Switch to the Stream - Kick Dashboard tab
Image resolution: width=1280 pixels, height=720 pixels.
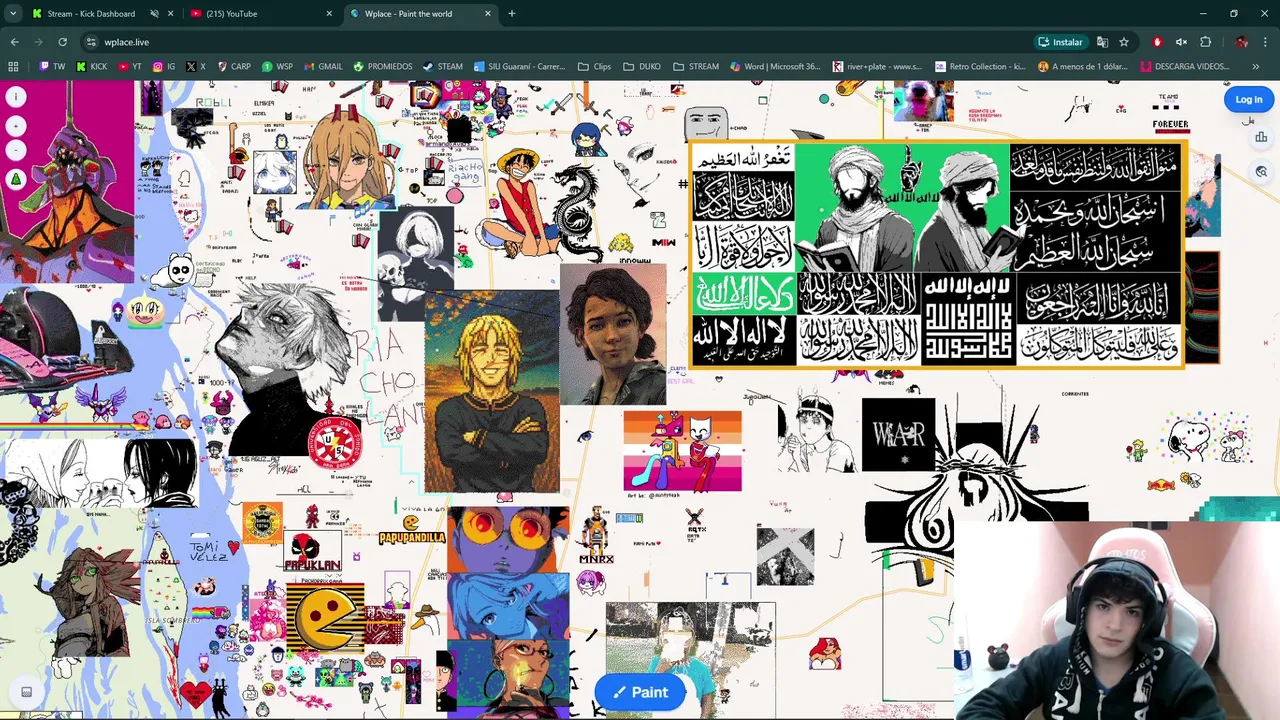coord(90,14)
